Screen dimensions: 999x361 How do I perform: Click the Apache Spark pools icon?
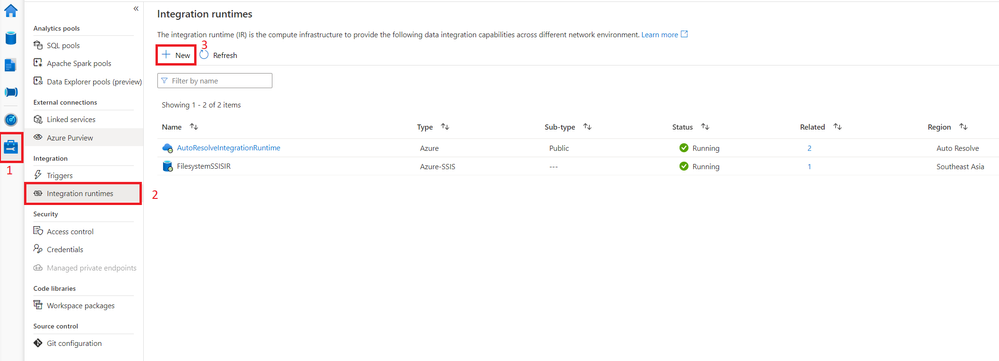pos(38,64)
